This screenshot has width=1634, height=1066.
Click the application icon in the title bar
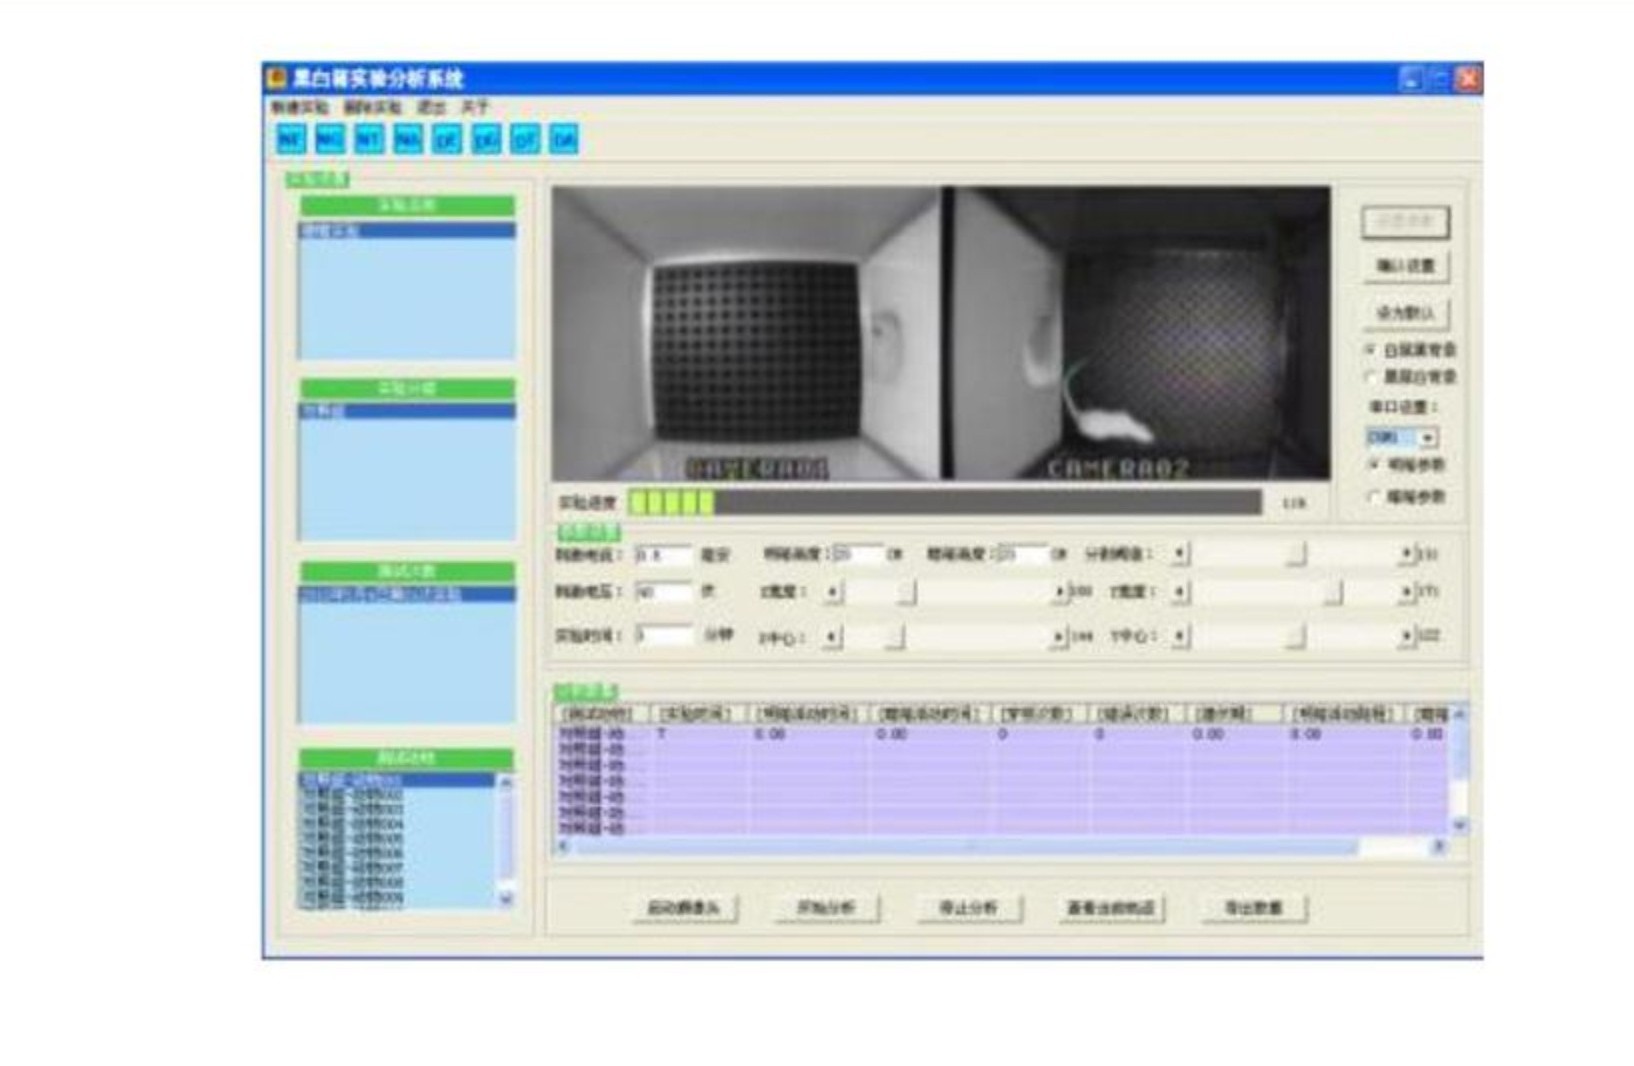(277, 78)
